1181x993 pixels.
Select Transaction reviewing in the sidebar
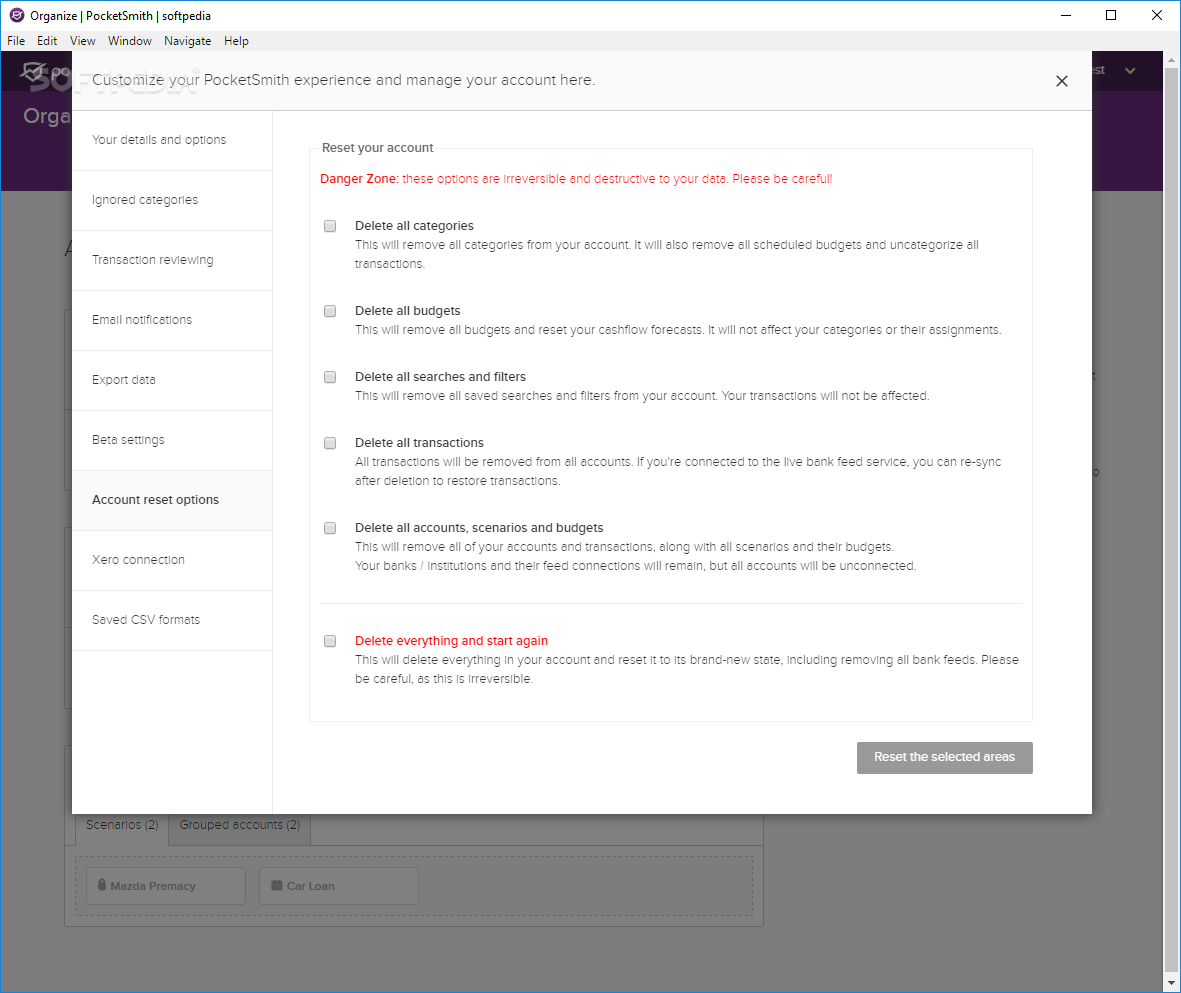pyautogui.click(x=172, y=260)
